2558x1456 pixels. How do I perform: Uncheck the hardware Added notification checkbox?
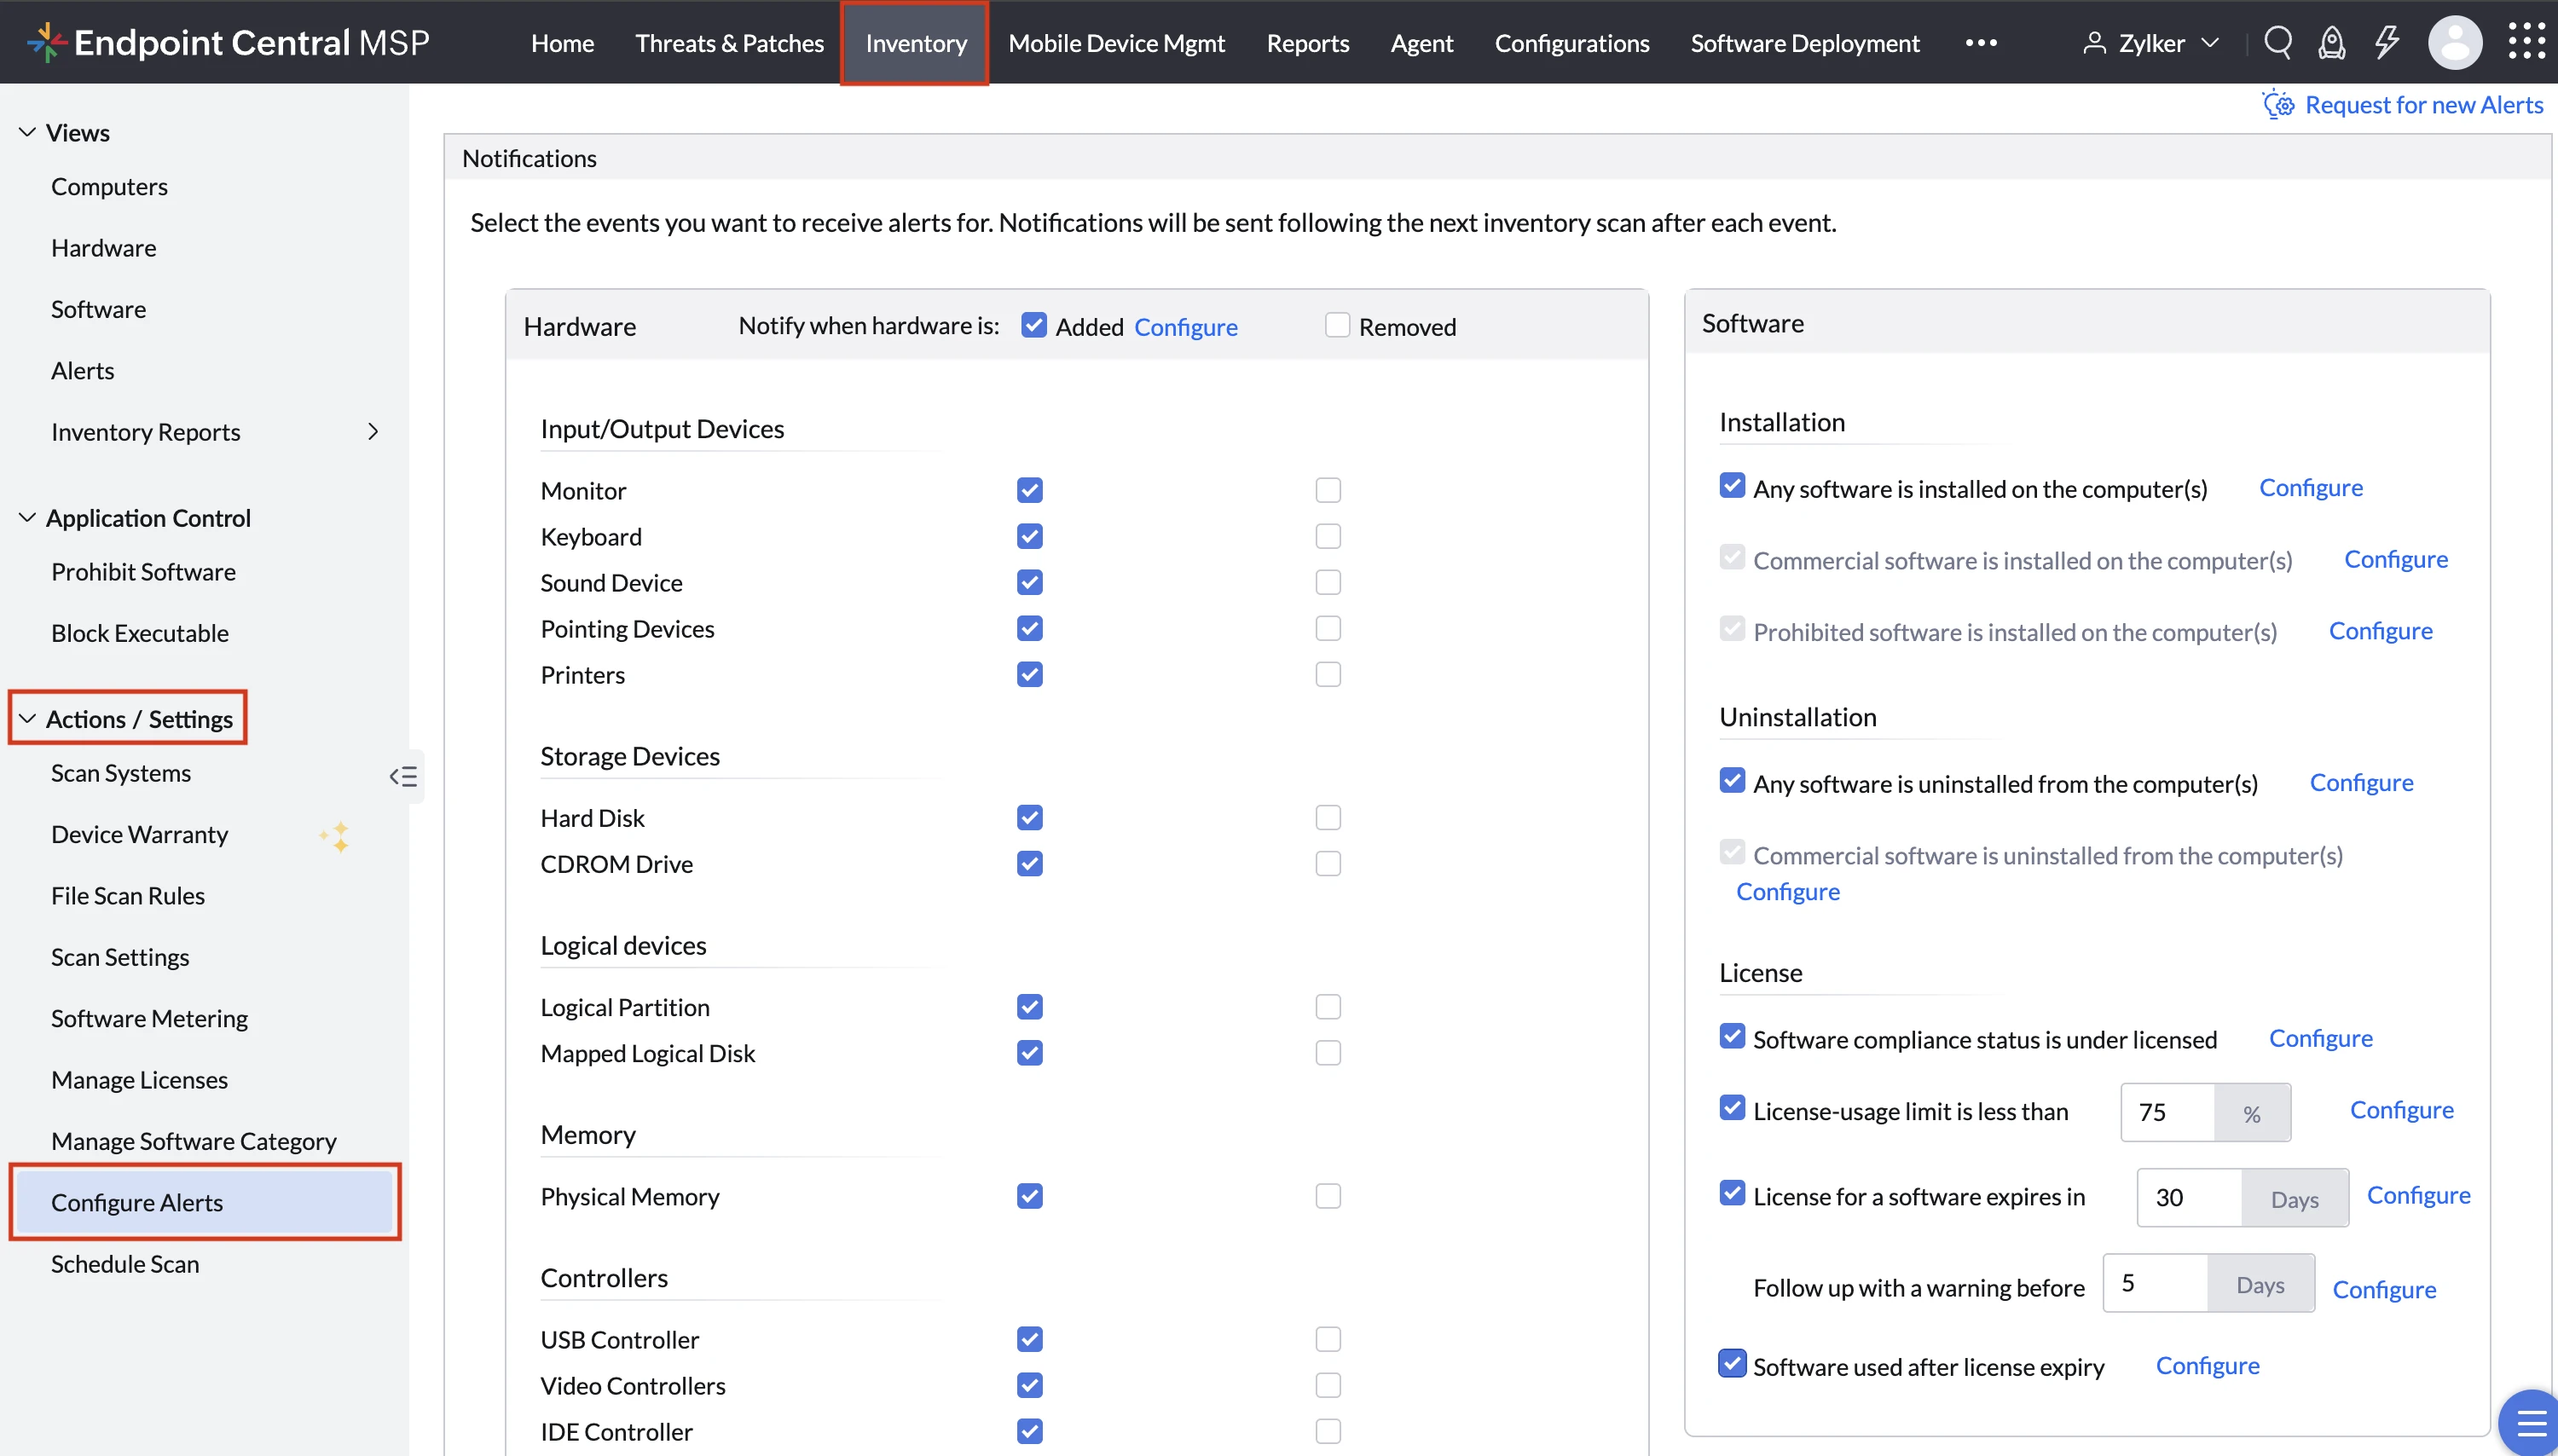tap(1033, 325)
